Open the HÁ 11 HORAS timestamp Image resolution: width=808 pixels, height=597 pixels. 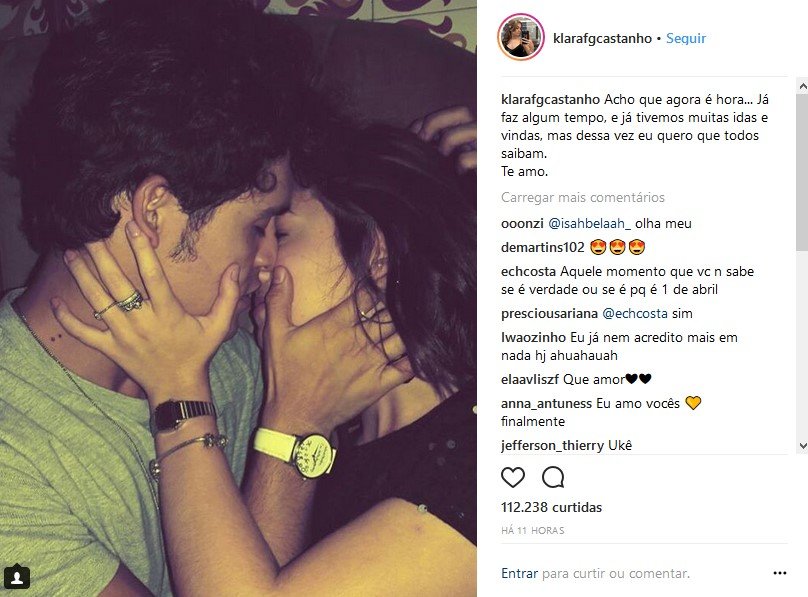click(532, 531)
